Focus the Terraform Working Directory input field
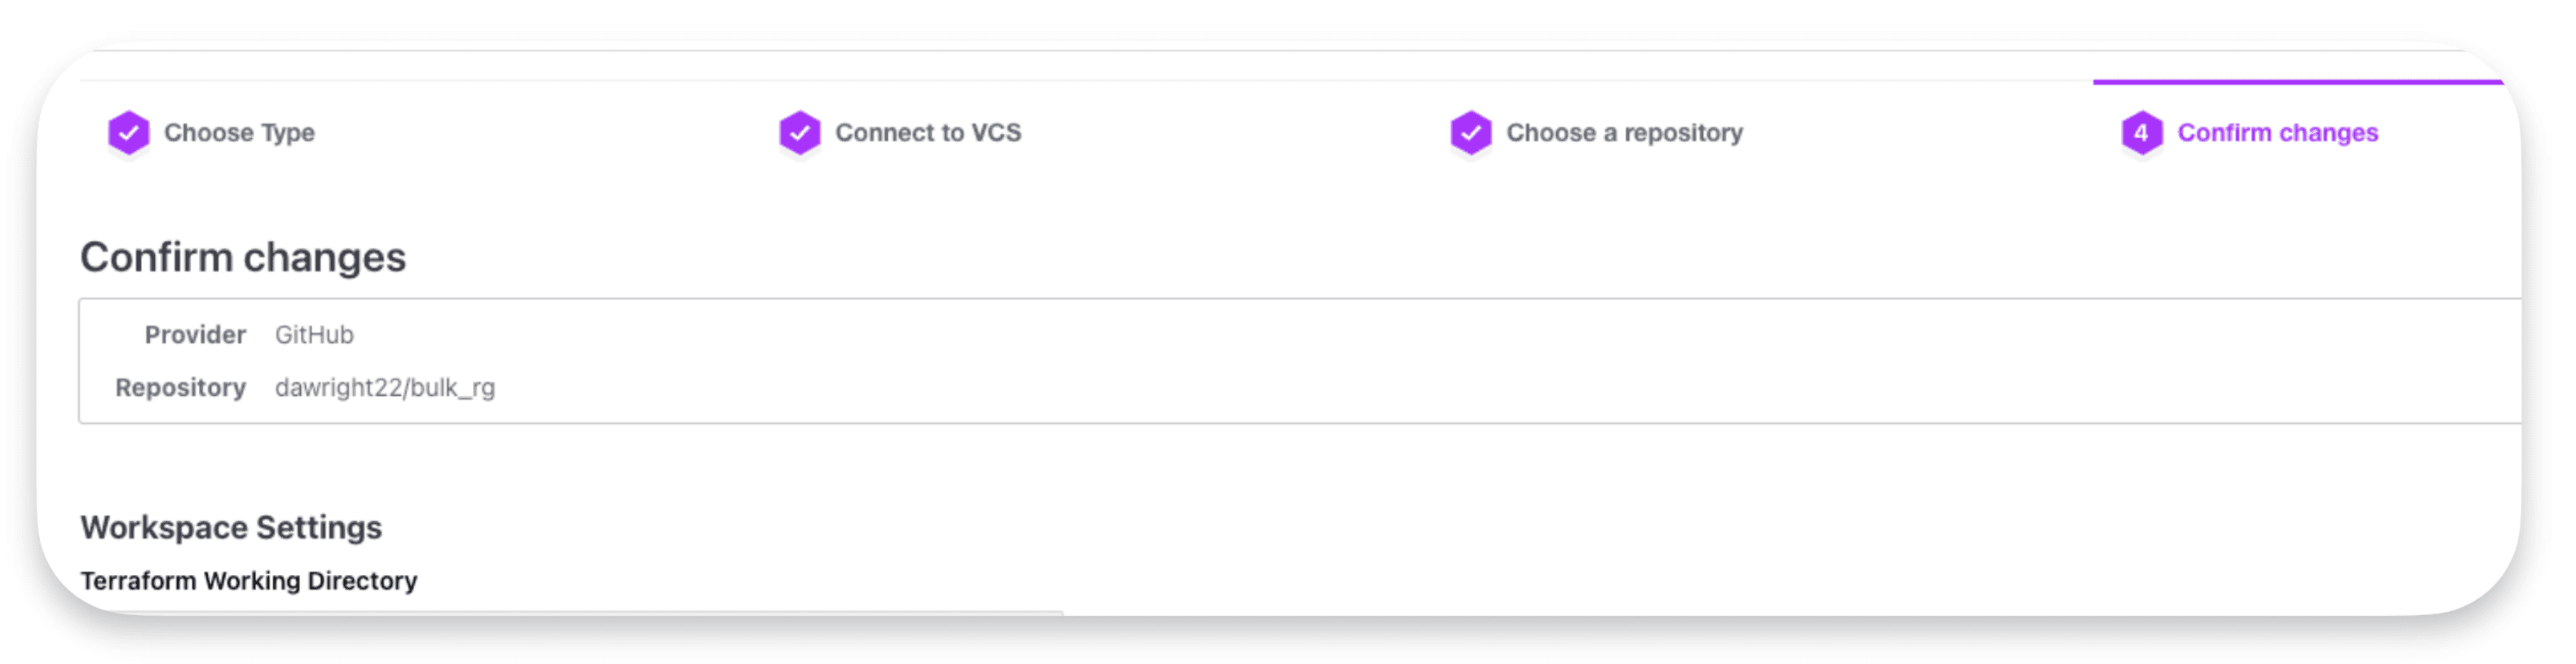 [x=570, y=612]
